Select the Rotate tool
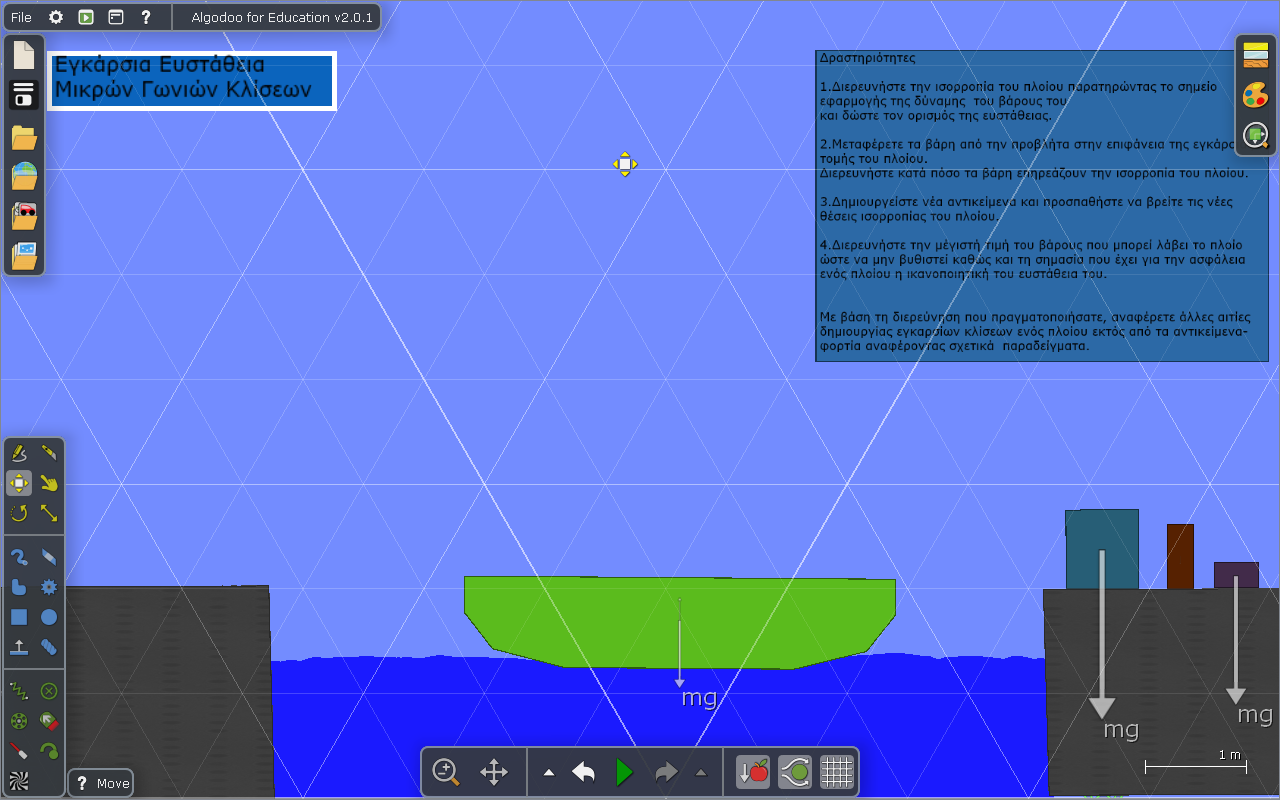Screen dimensions: 1280x800 [19, 514]
